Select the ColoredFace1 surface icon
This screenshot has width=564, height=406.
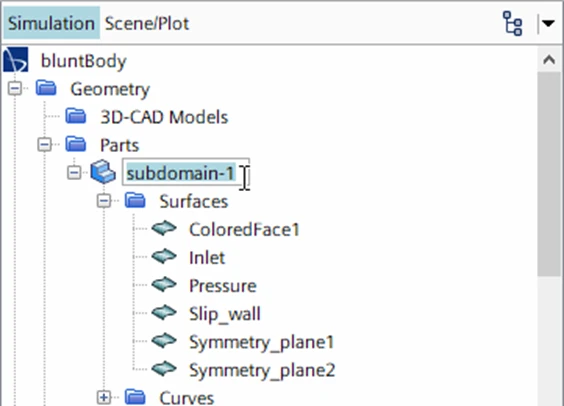(x=164, y=228)
